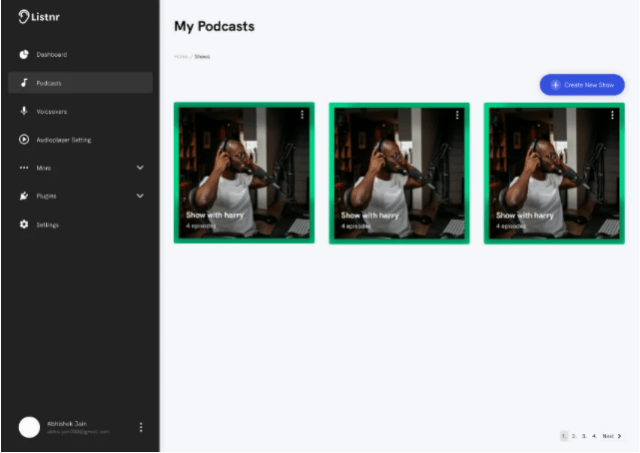Click the Create New Show button
Image resolution: width=640 pixels, height=453 pixels.
pos(582,85)
